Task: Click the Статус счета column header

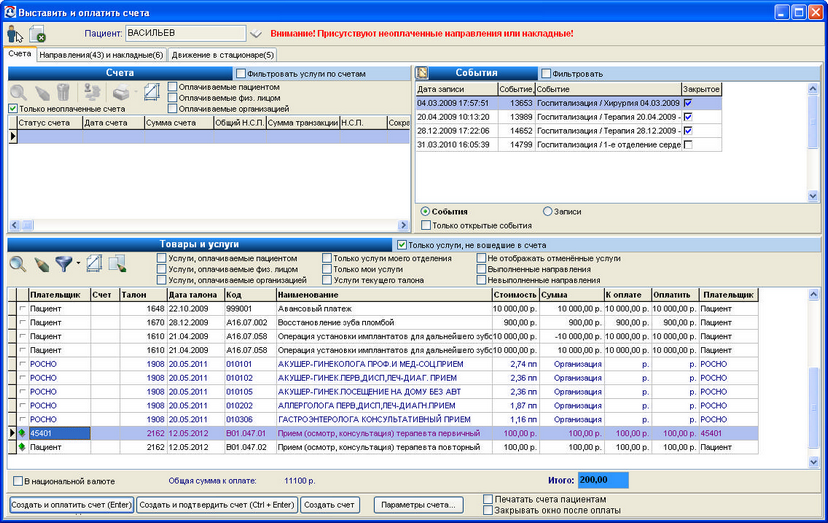Action: (x=50, y=123)
